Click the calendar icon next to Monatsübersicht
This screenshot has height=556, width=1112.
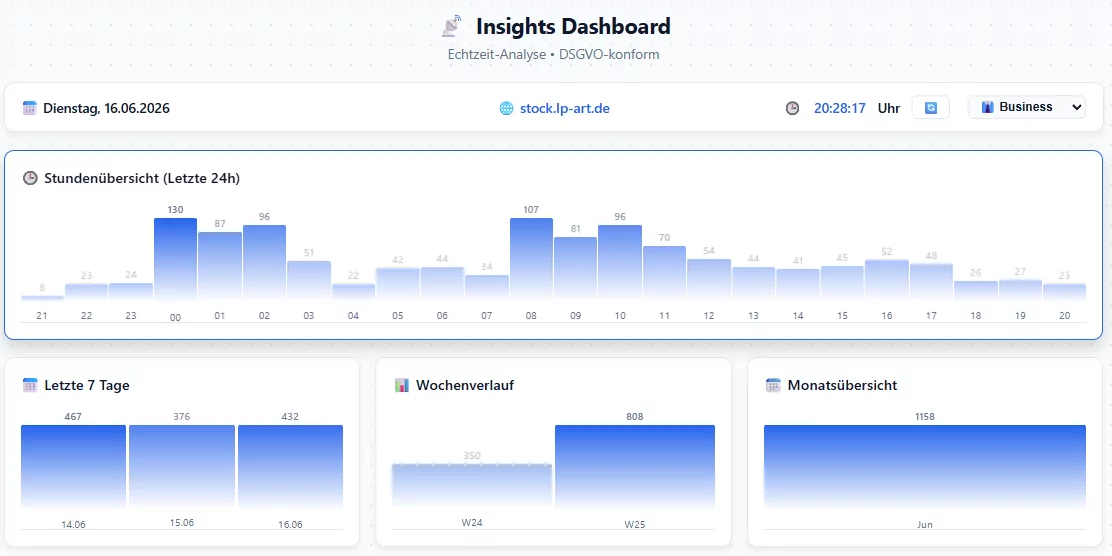pyautogui.click(x=773, y=385)
